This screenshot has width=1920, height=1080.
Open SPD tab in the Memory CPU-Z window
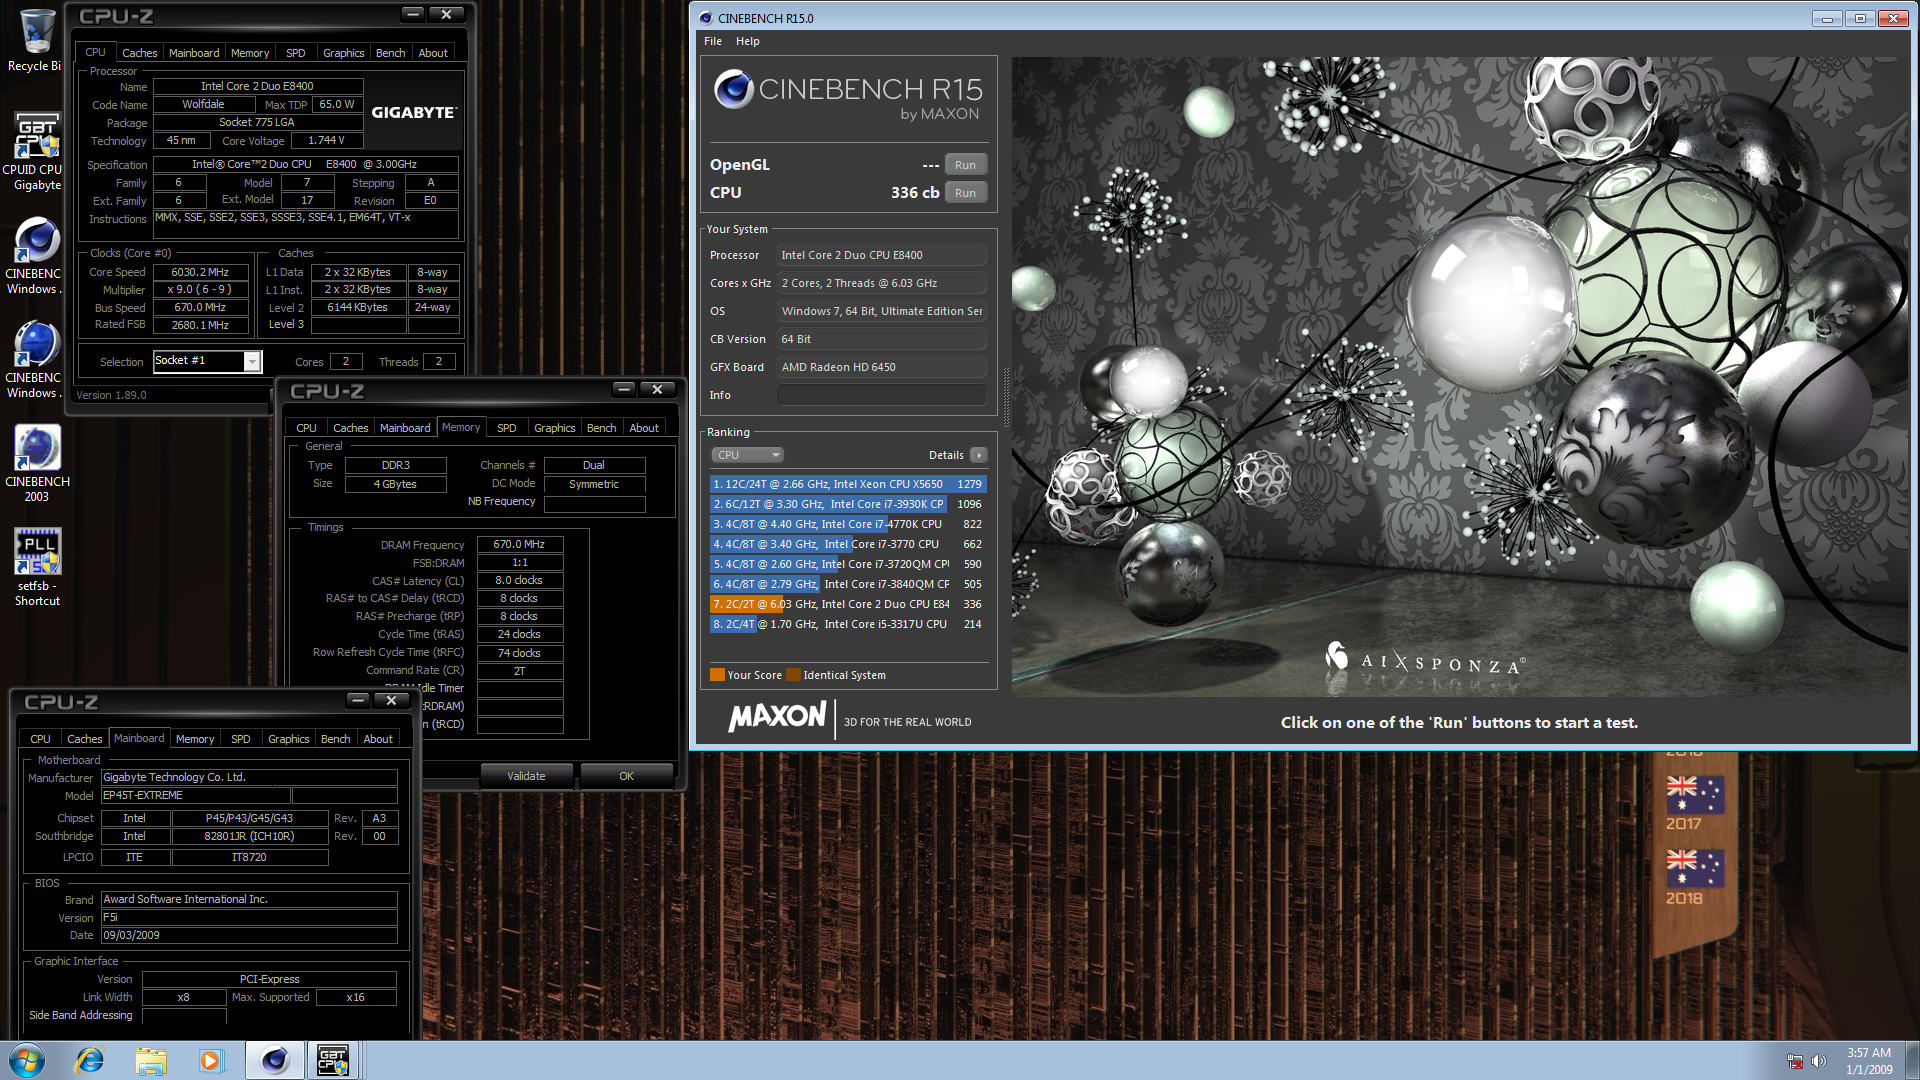coord(507,428)
